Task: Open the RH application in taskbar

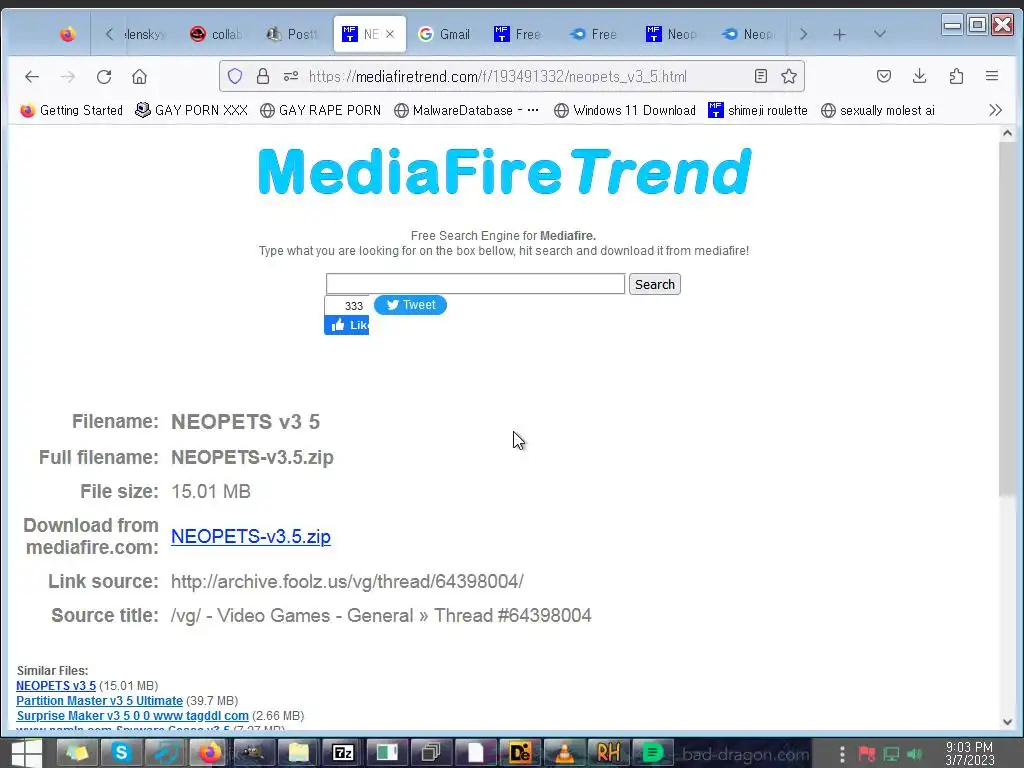Action: pos(608,752)
